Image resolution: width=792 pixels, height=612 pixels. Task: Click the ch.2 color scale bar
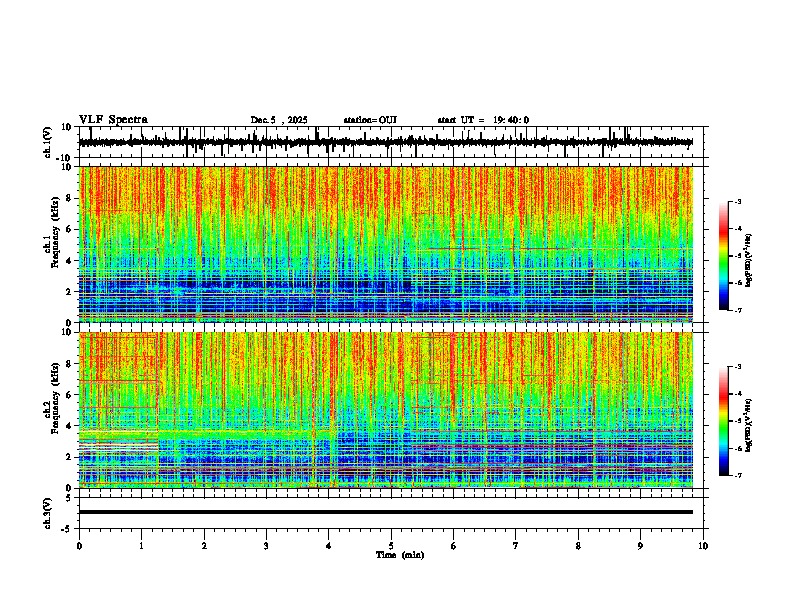tap(723, 421)
